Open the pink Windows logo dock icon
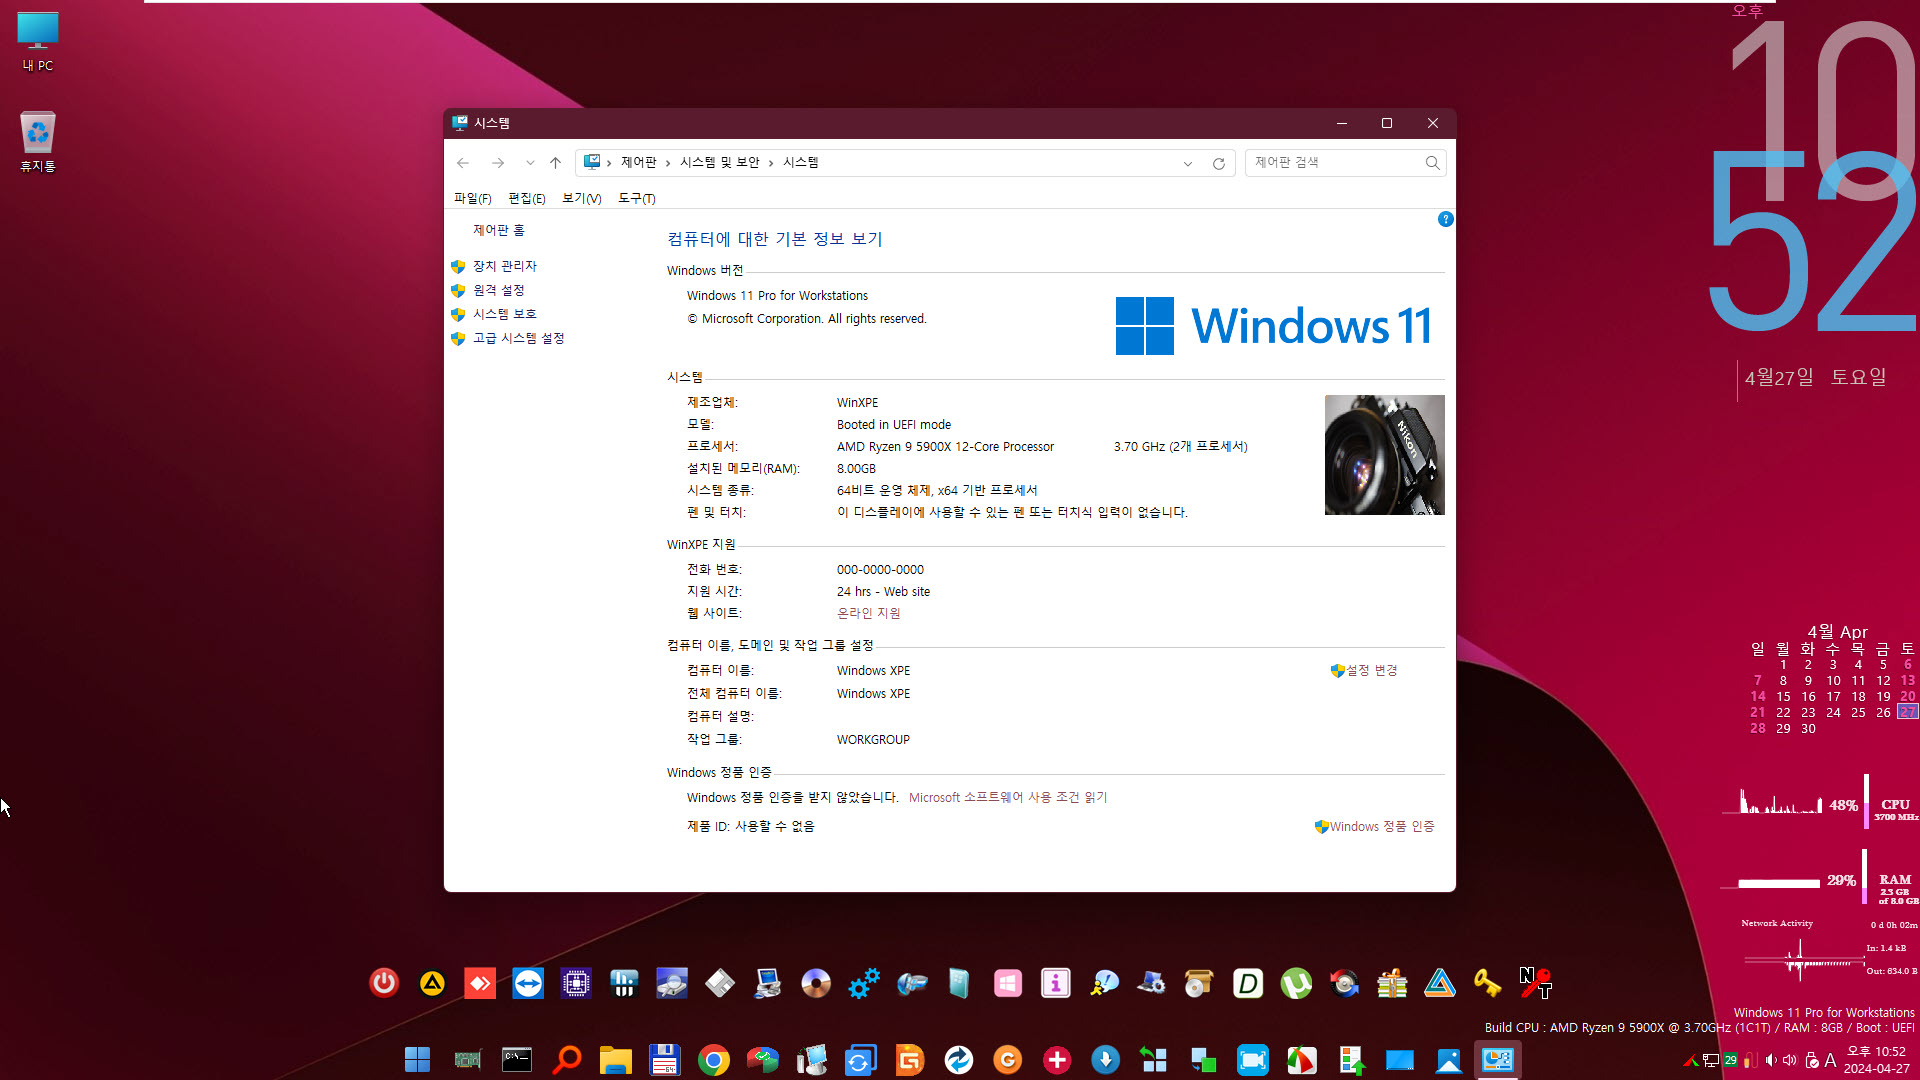The image size is (1920, 1080). 1008,984
